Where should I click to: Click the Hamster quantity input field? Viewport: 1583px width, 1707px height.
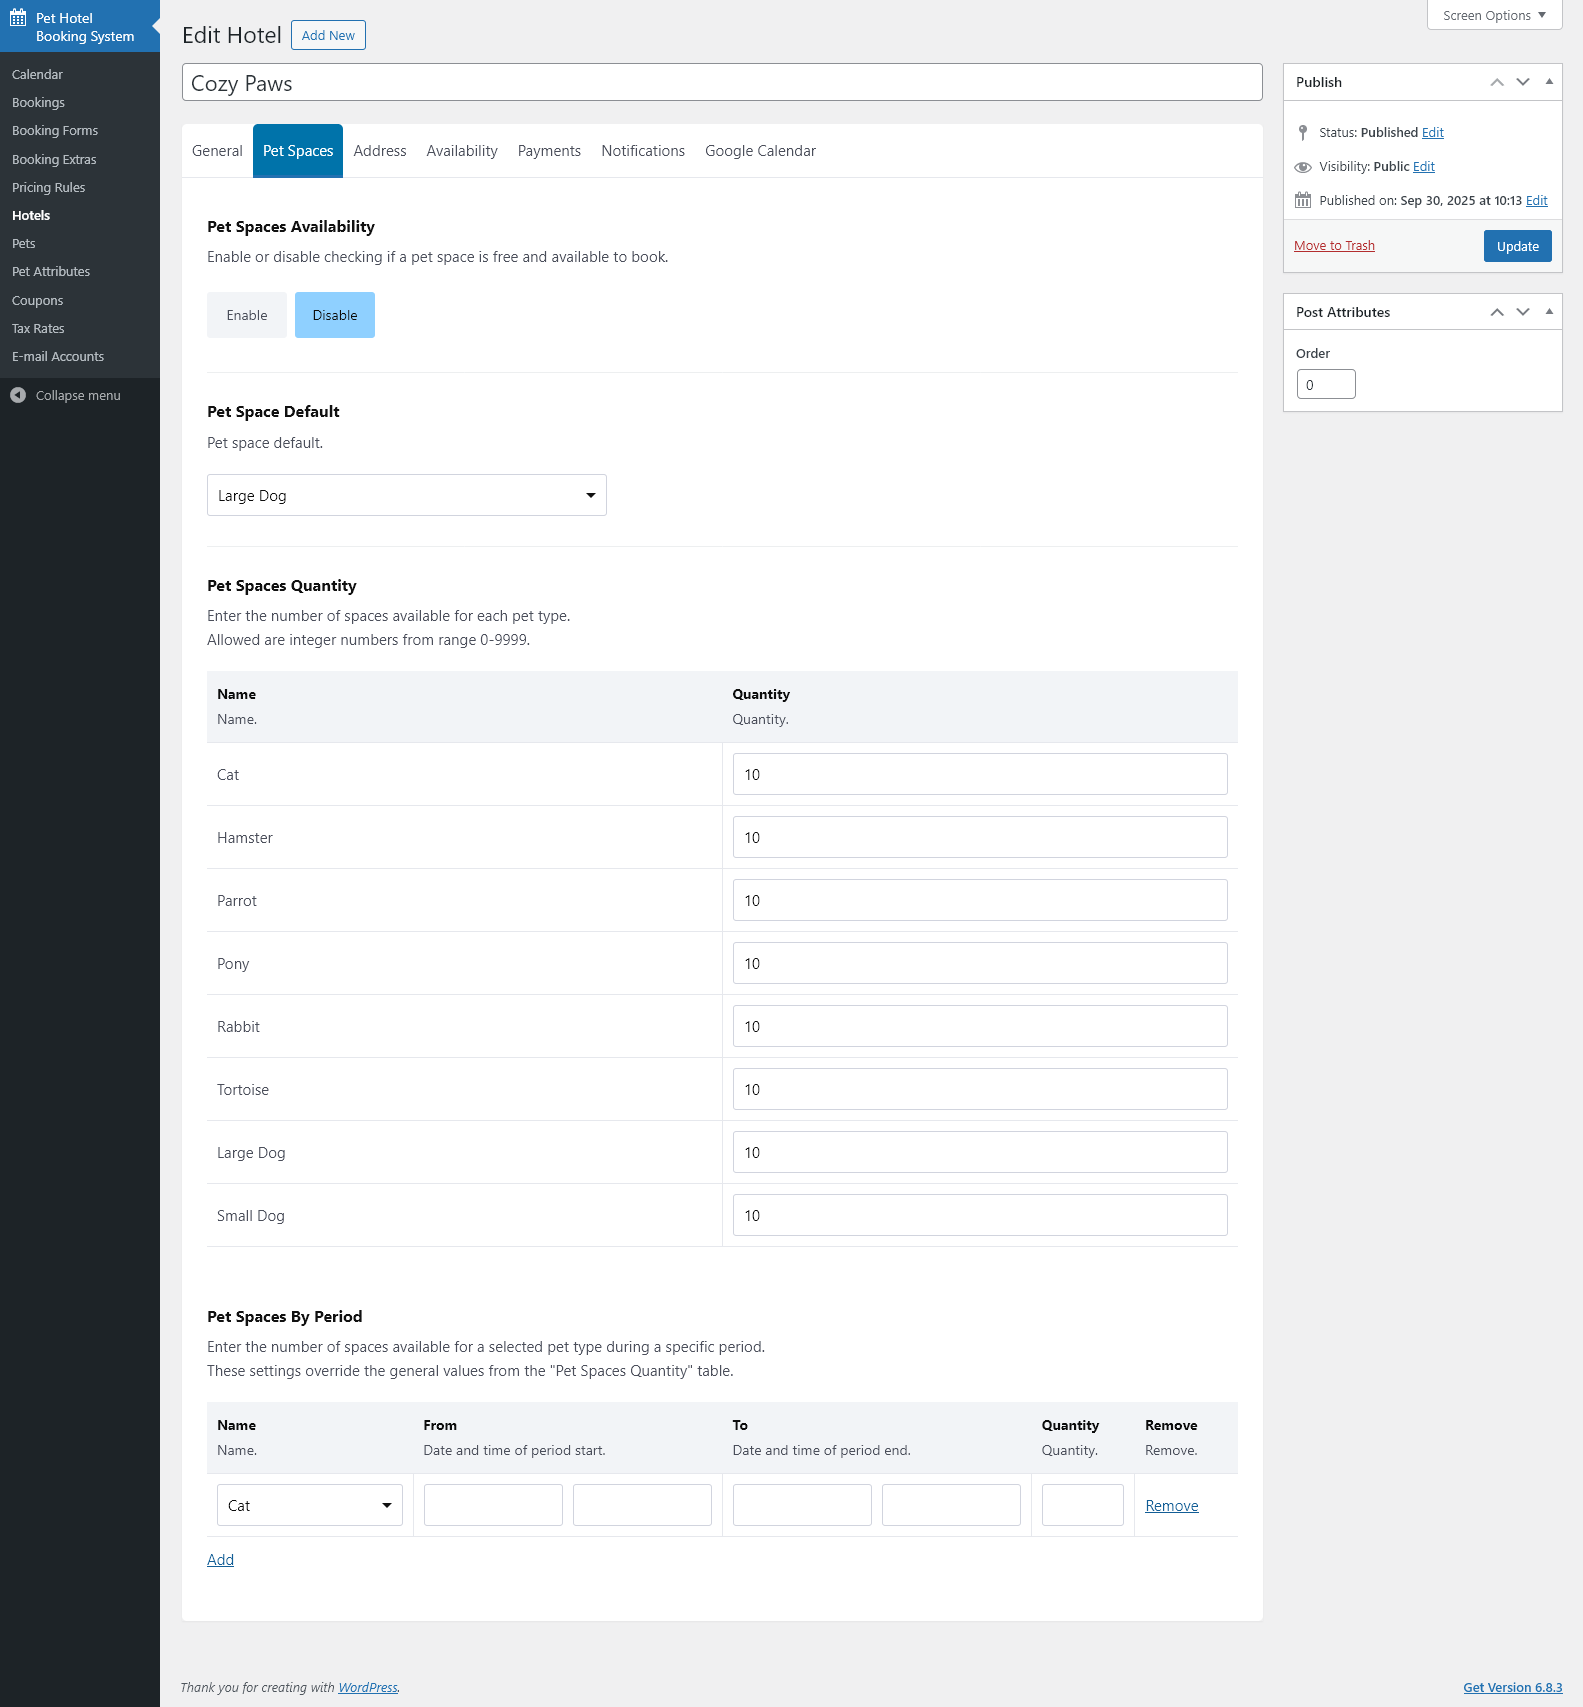click(x=979, y=837)
